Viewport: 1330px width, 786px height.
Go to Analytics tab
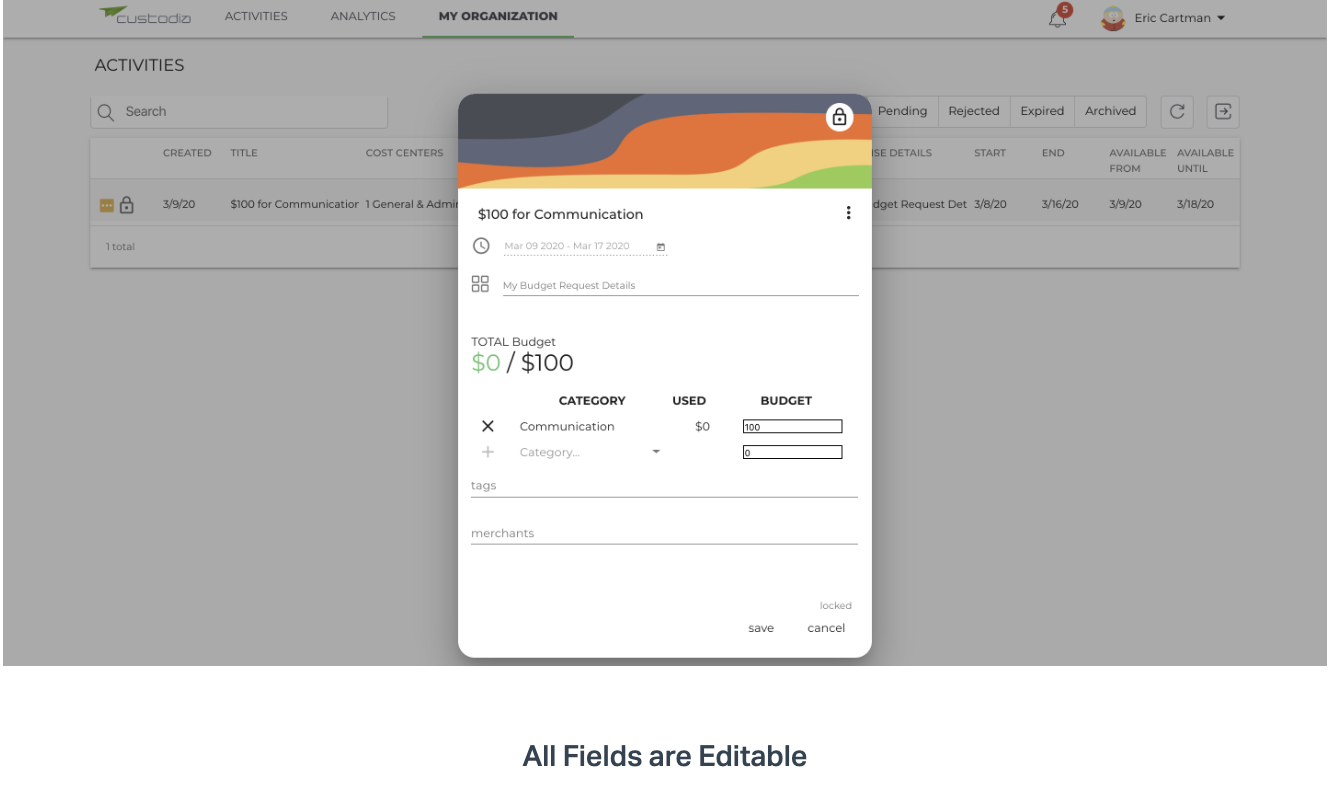coord(363,16)
